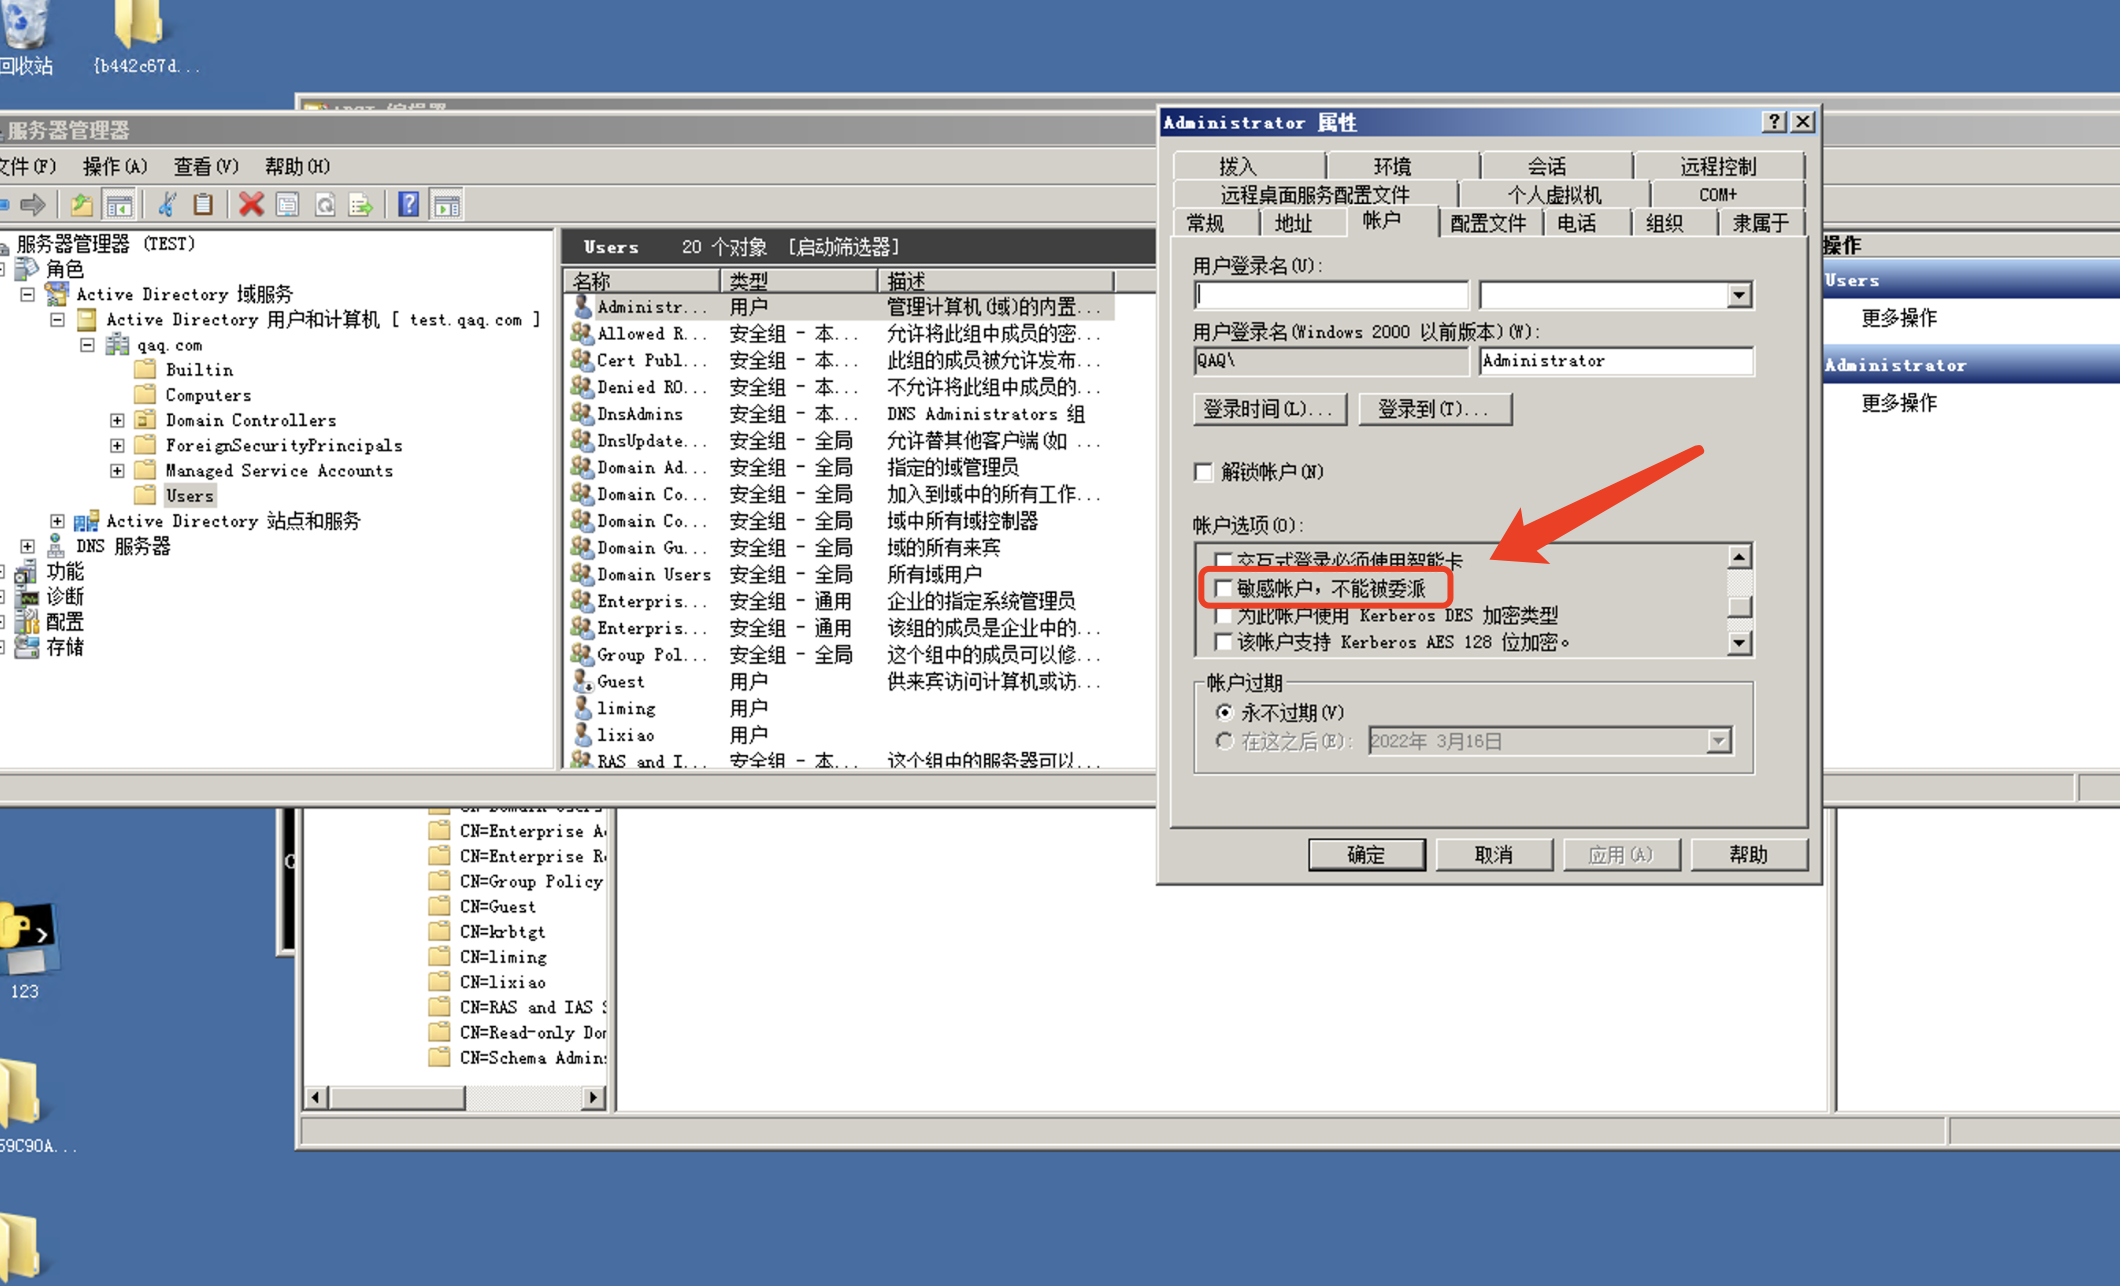Image resolution: width=2120 pixels, height=1286 pixels.
Task: Open the 查看(V) menu
Action: [204, 166]
